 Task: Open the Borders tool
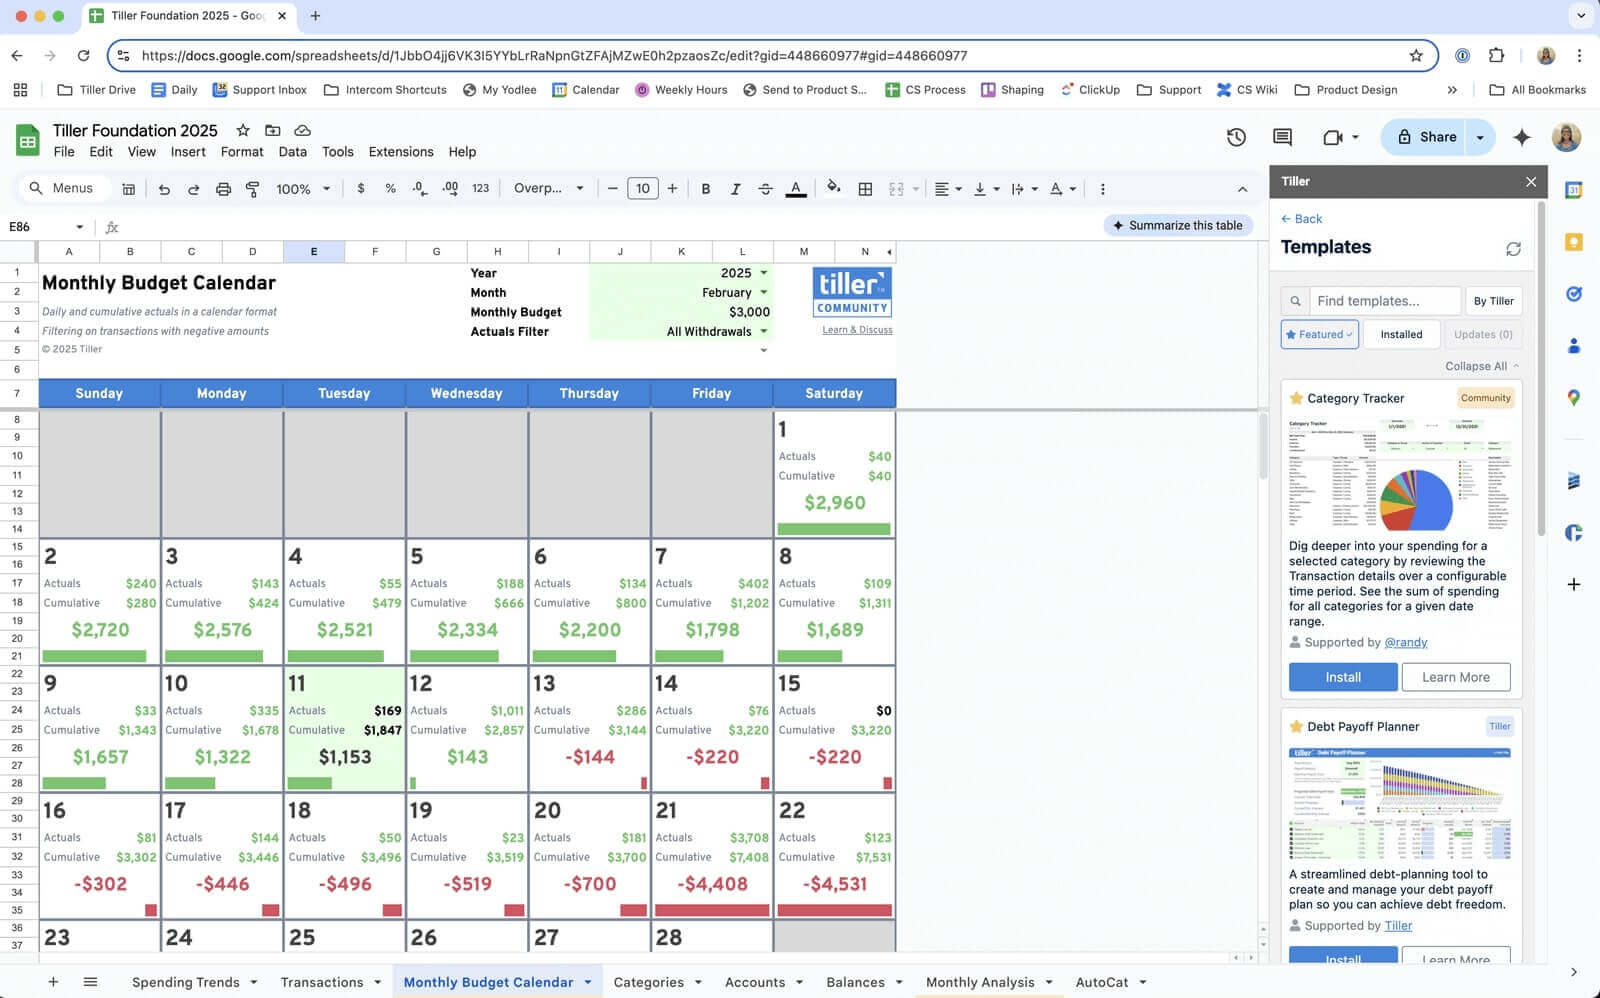[x=865, y=188]
